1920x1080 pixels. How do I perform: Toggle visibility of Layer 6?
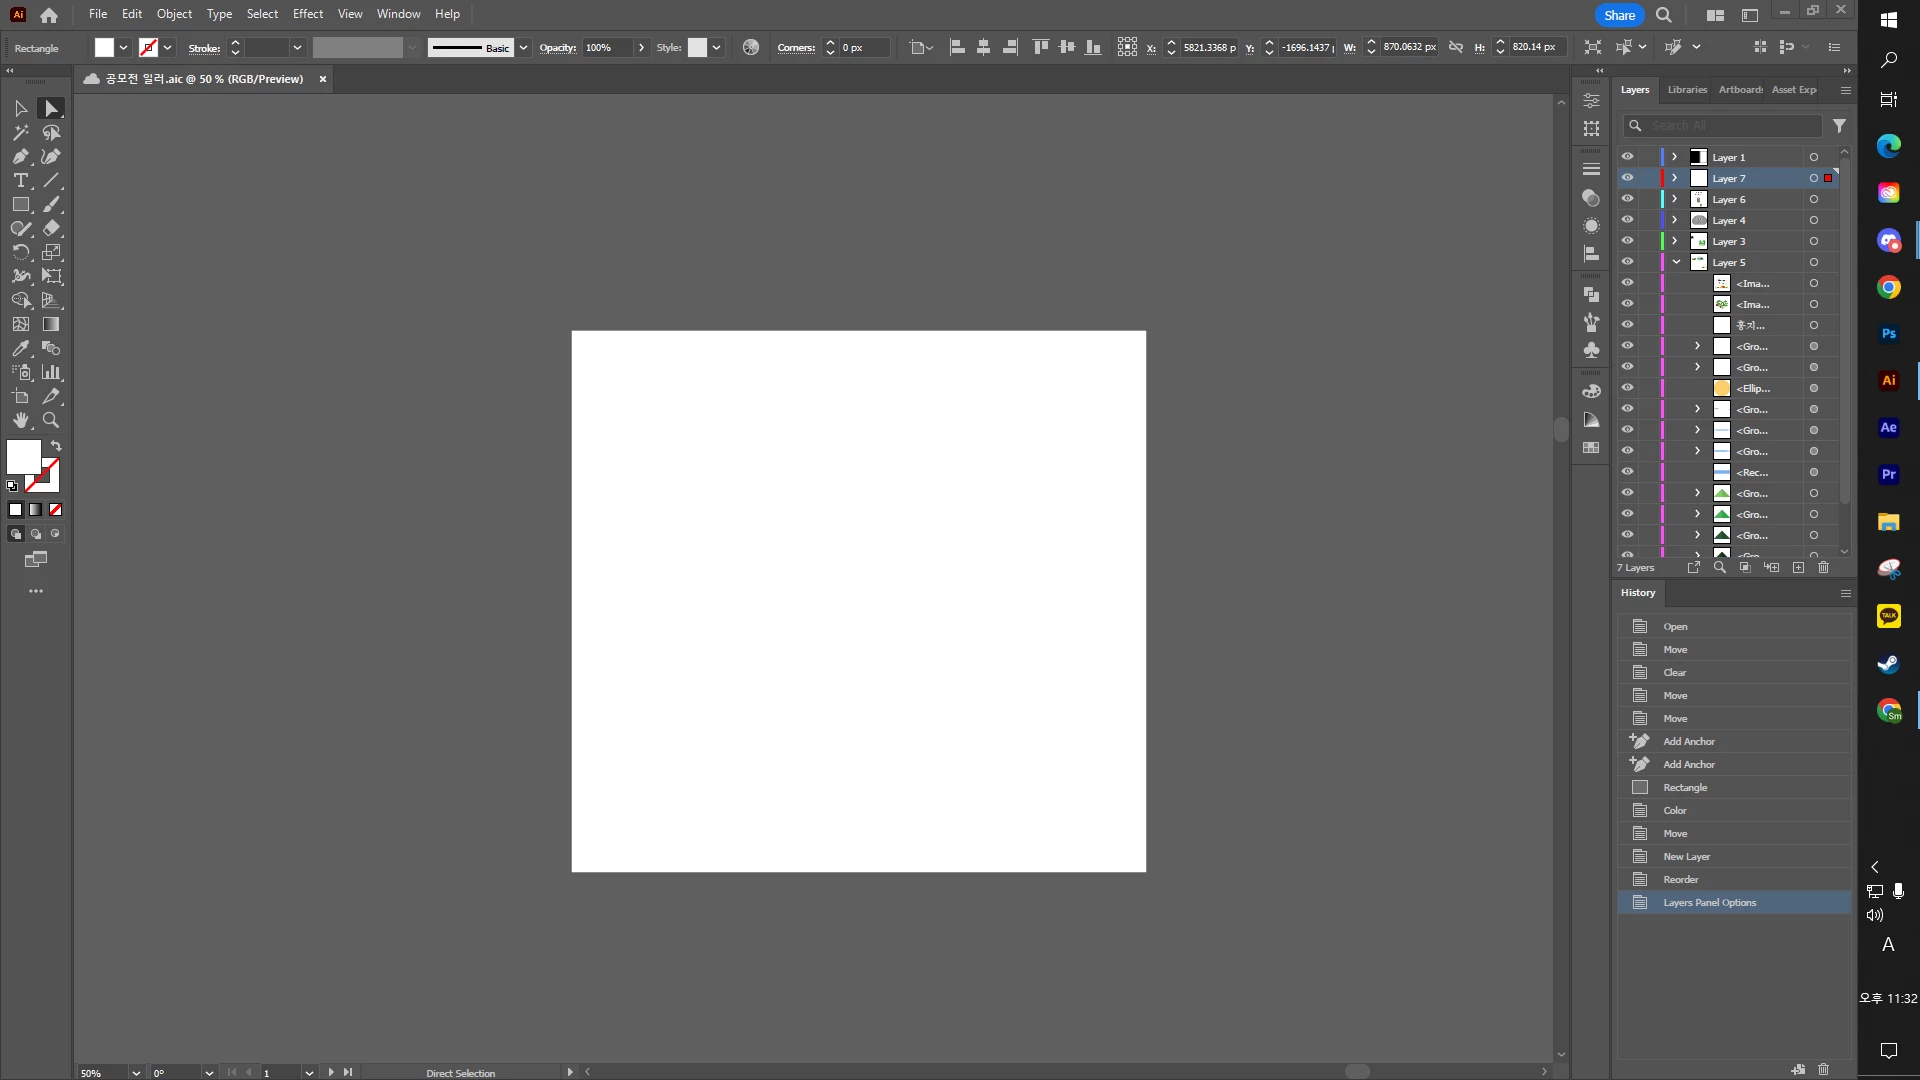(x=1628, y=199)
